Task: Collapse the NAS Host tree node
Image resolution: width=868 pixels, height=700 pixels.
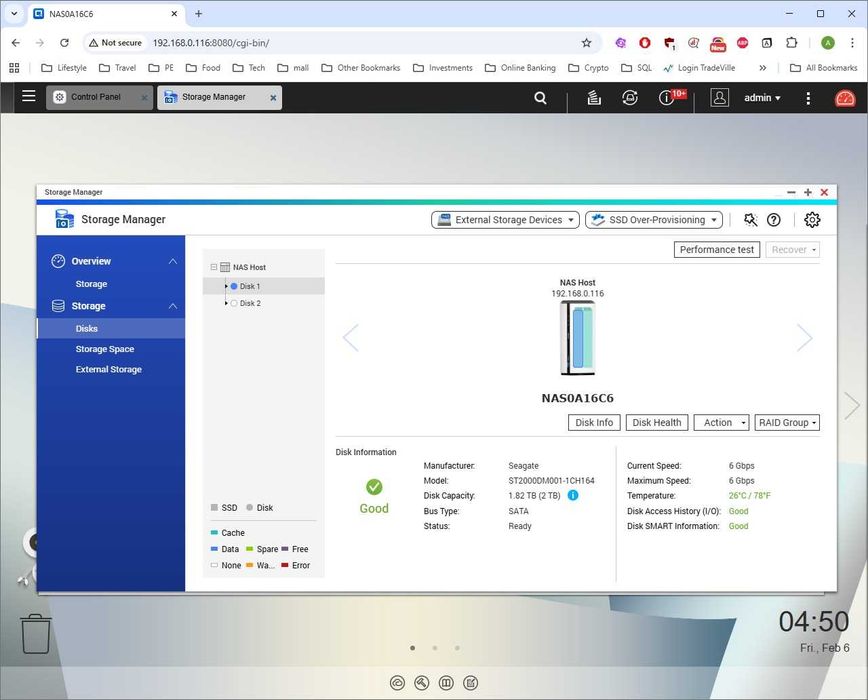Action: coord(214,267)
